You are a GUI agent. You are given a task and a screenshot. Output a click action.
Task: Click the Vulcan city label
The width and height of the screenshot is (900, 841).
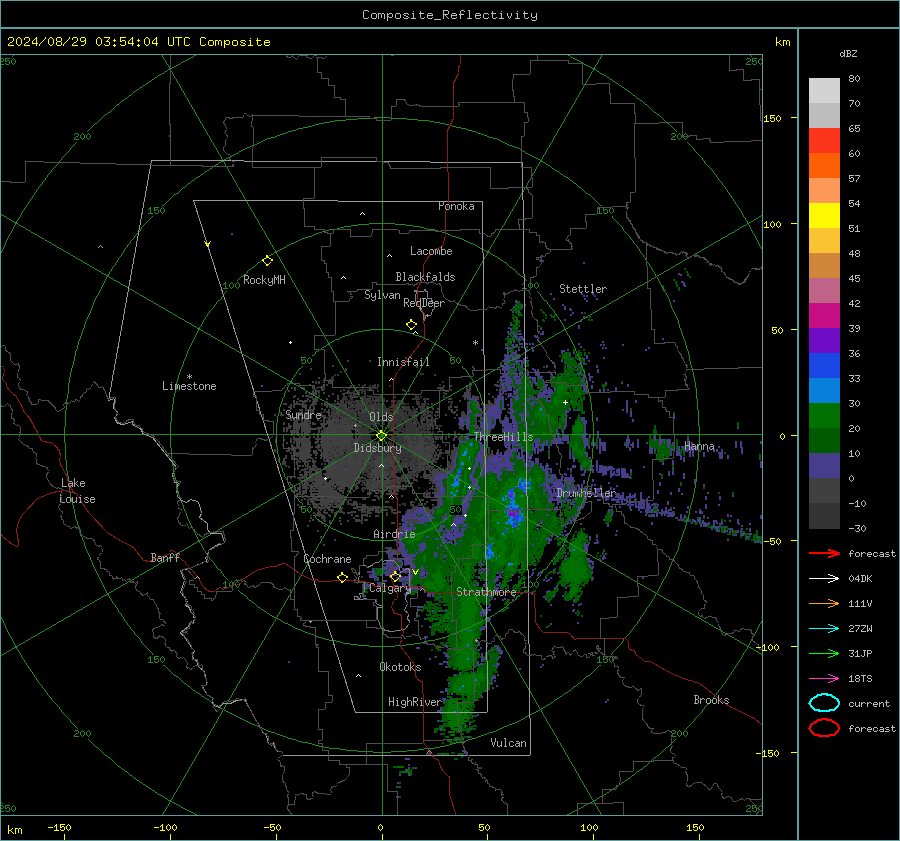coord(508,743)
